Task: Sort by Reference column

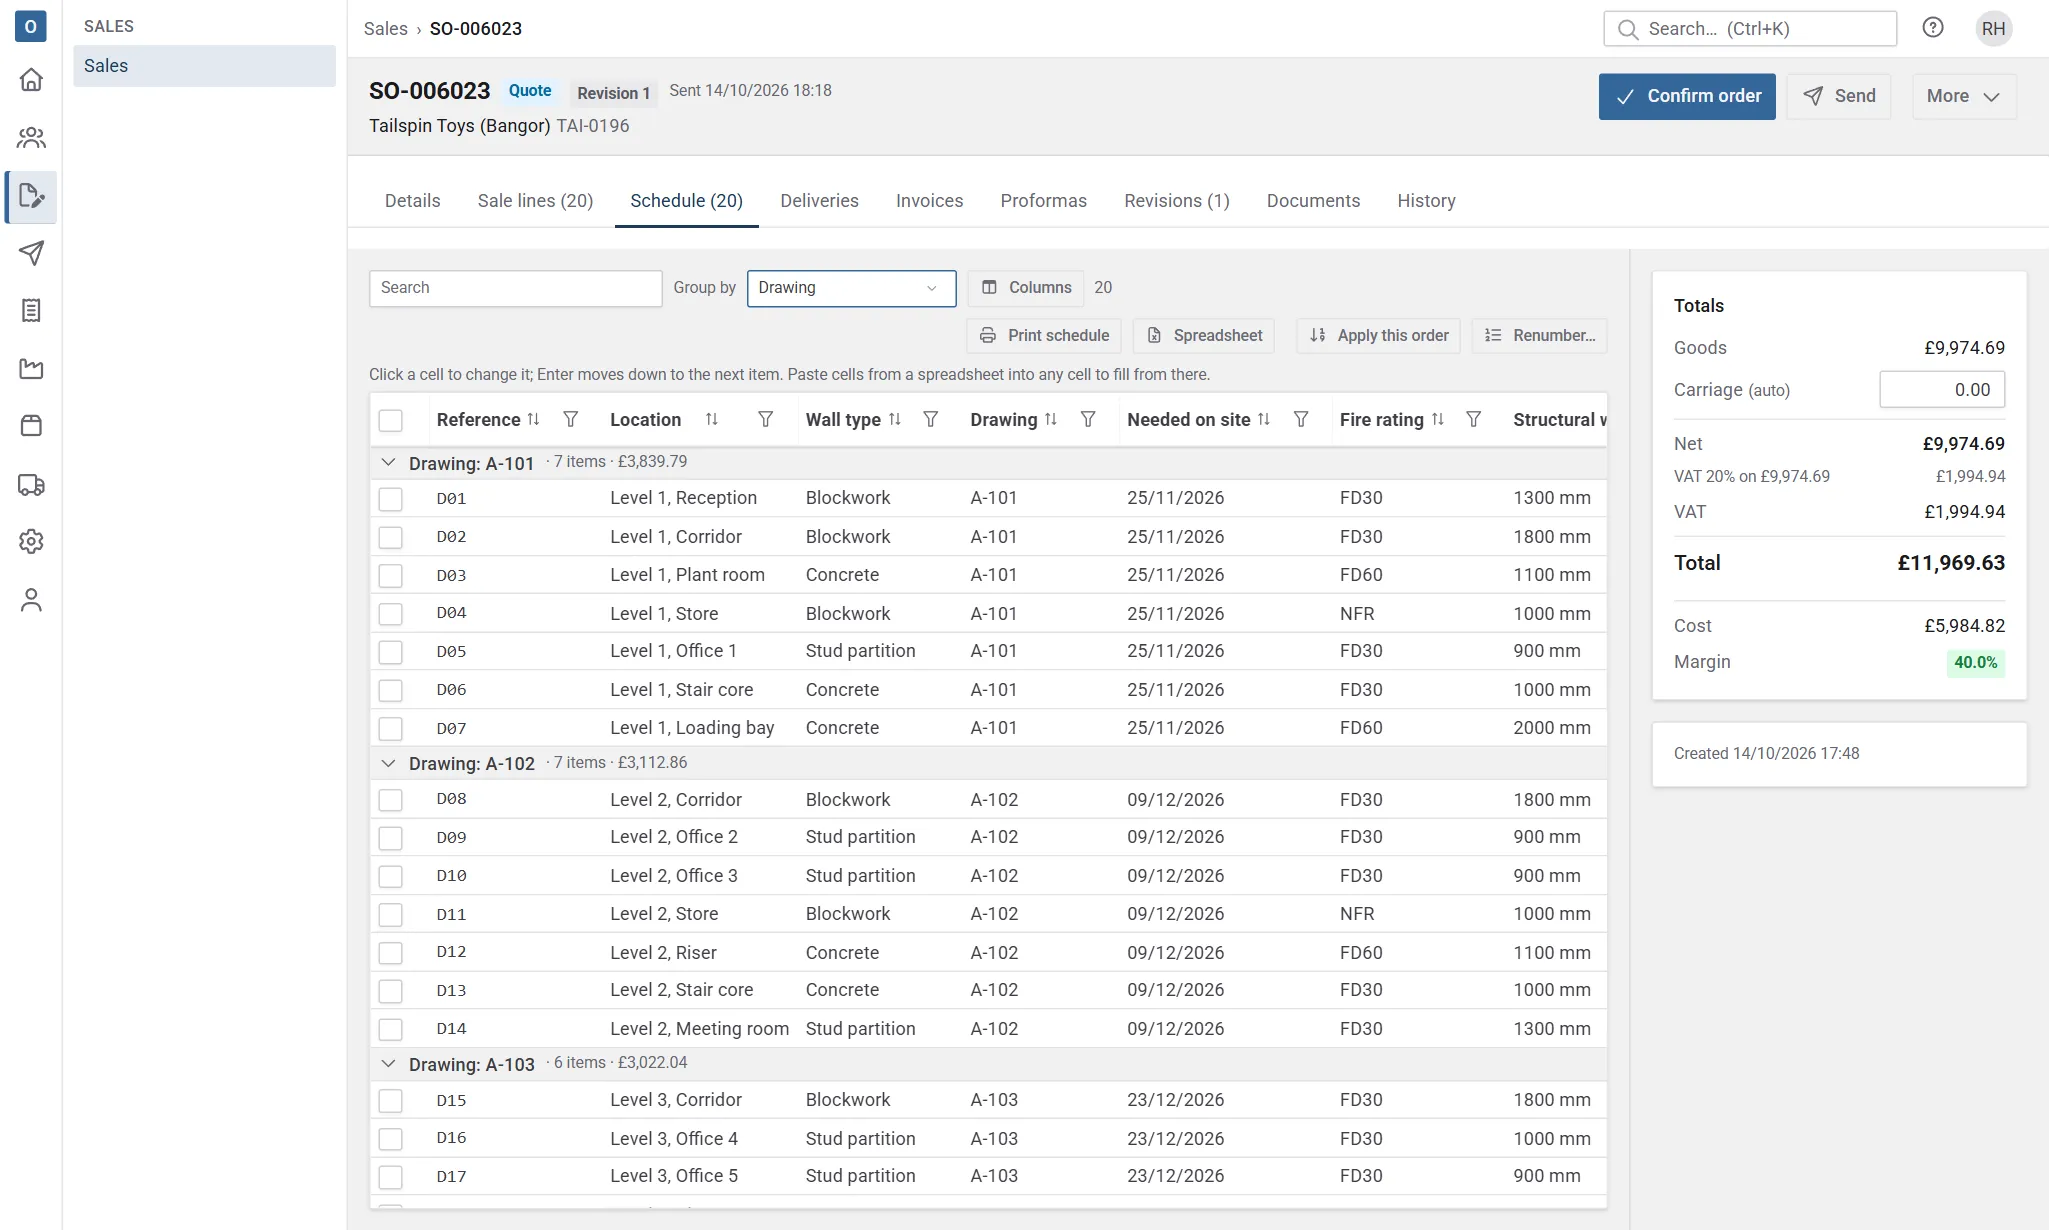Action: [533, 420]
